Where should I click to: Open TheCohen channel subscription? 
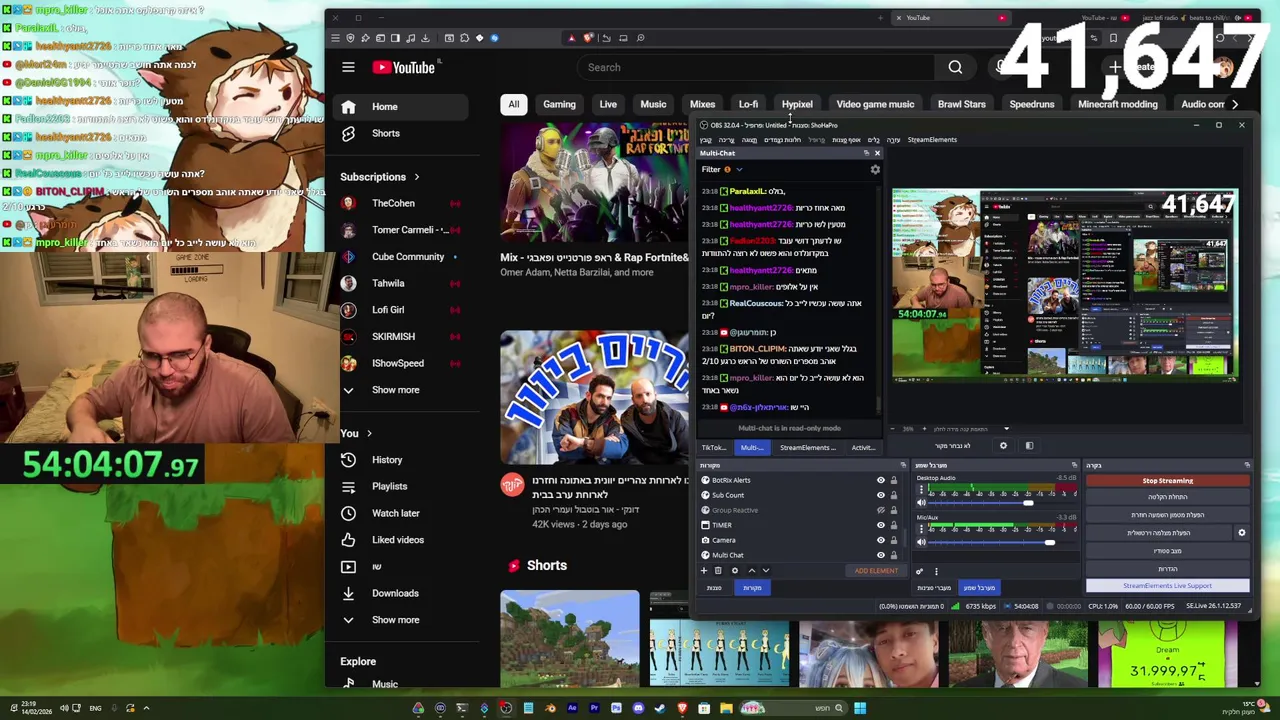[393, 203]
